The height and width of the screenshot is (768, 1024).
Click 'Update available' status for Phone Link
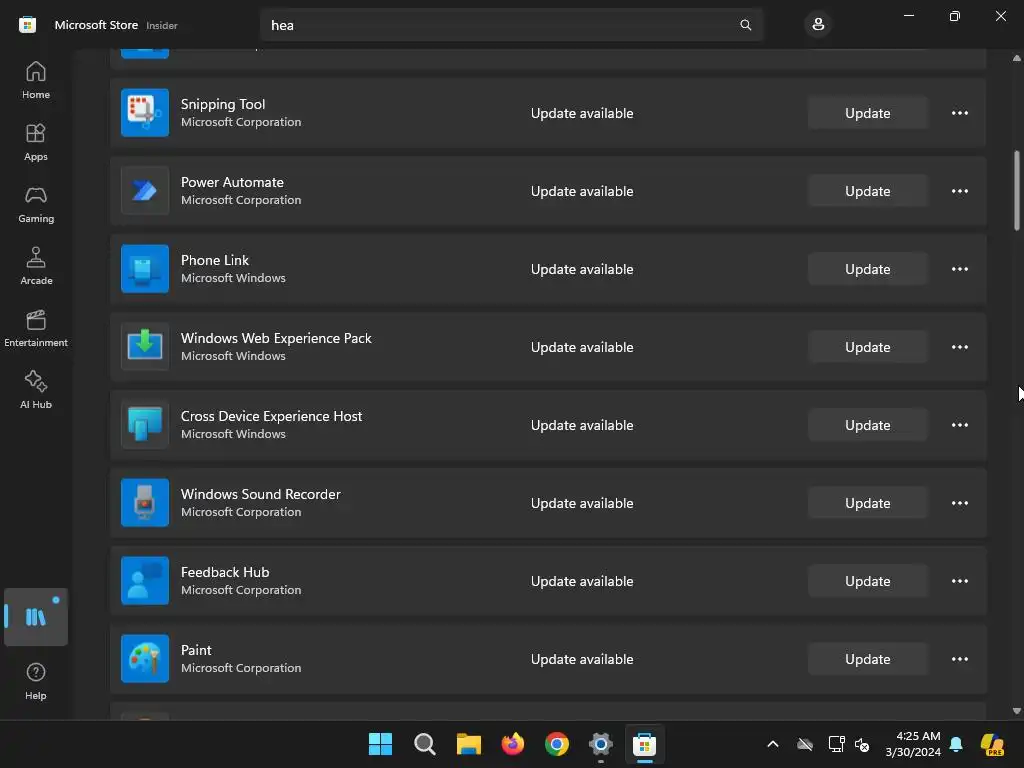582,269
